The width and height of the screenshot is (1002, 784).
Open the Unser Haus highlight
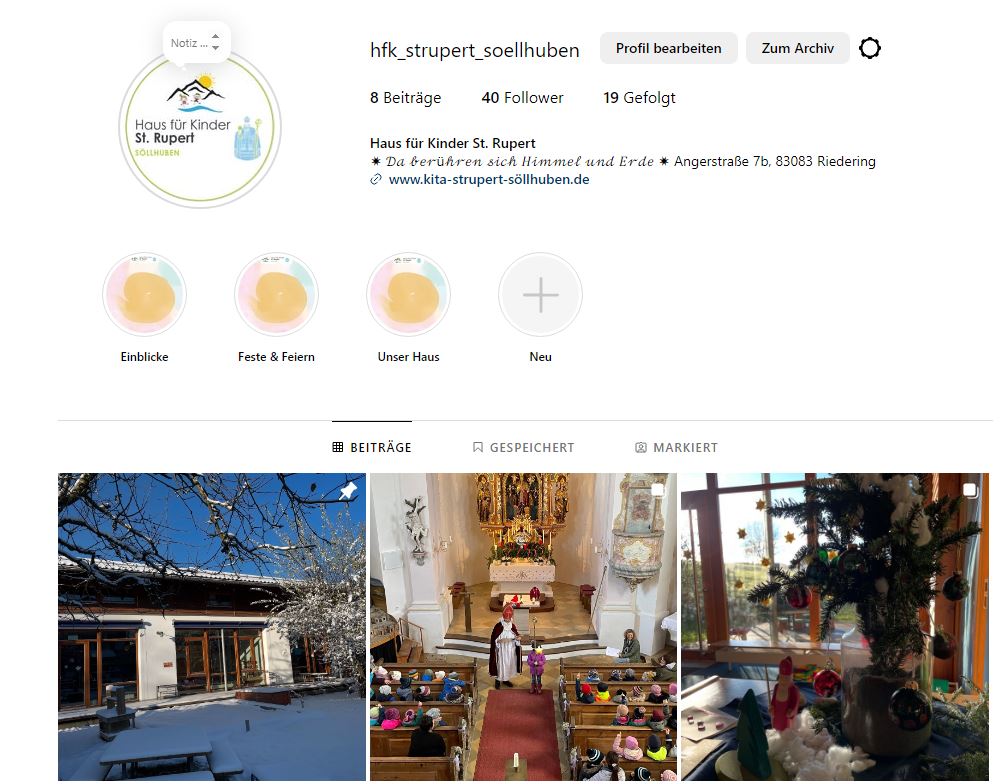point(408,295)
